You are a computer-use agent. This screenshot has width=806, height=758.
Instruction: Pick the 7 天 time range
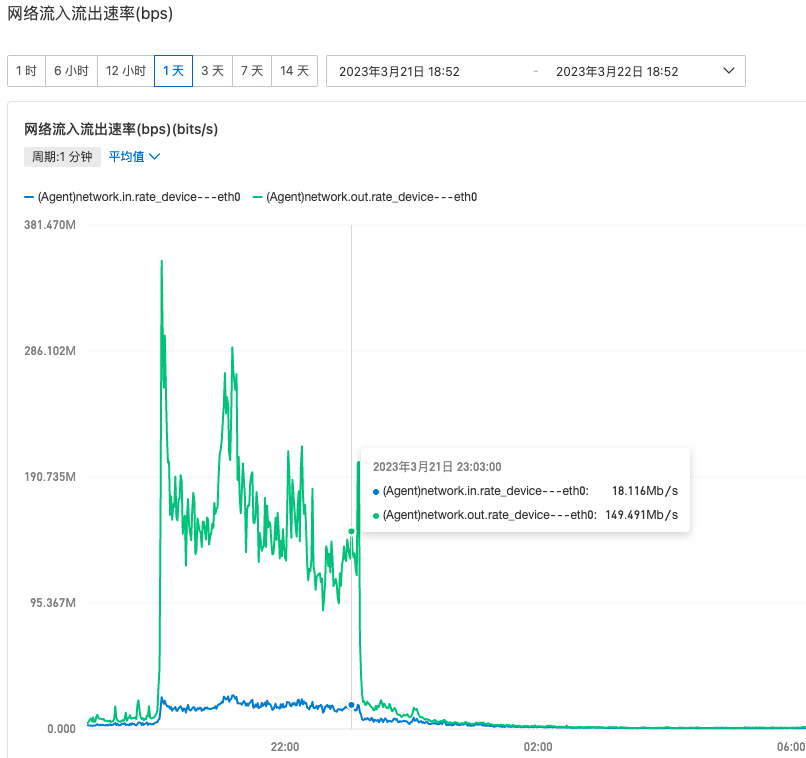pos(252,71)
